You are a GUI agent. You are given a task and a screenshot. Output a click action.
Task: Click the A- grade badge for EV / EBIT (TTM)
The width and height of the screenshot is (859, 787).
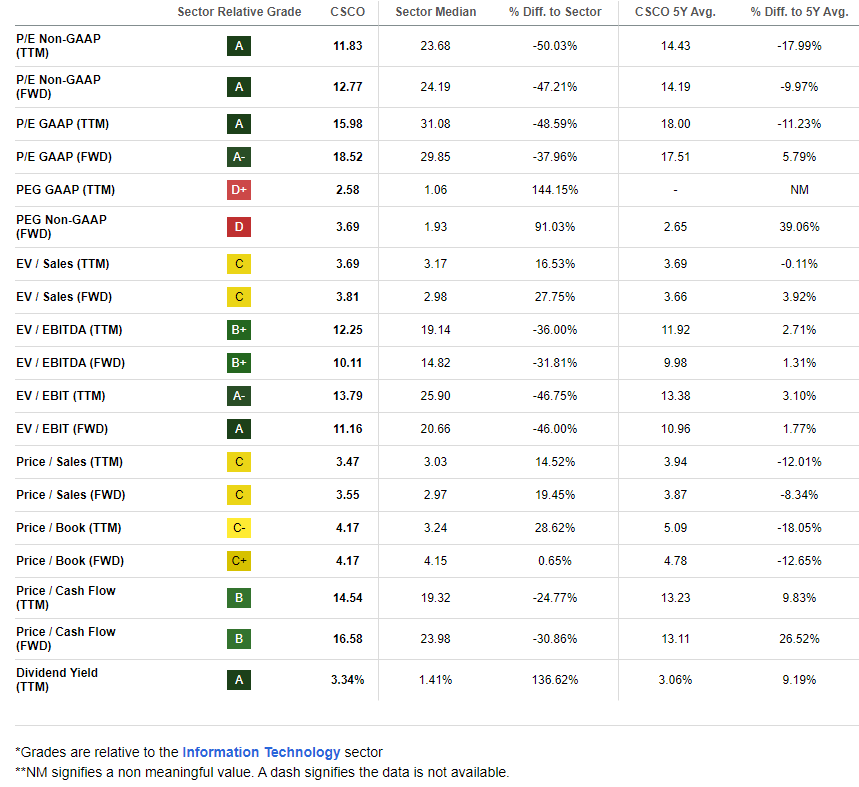coord(239,396)
